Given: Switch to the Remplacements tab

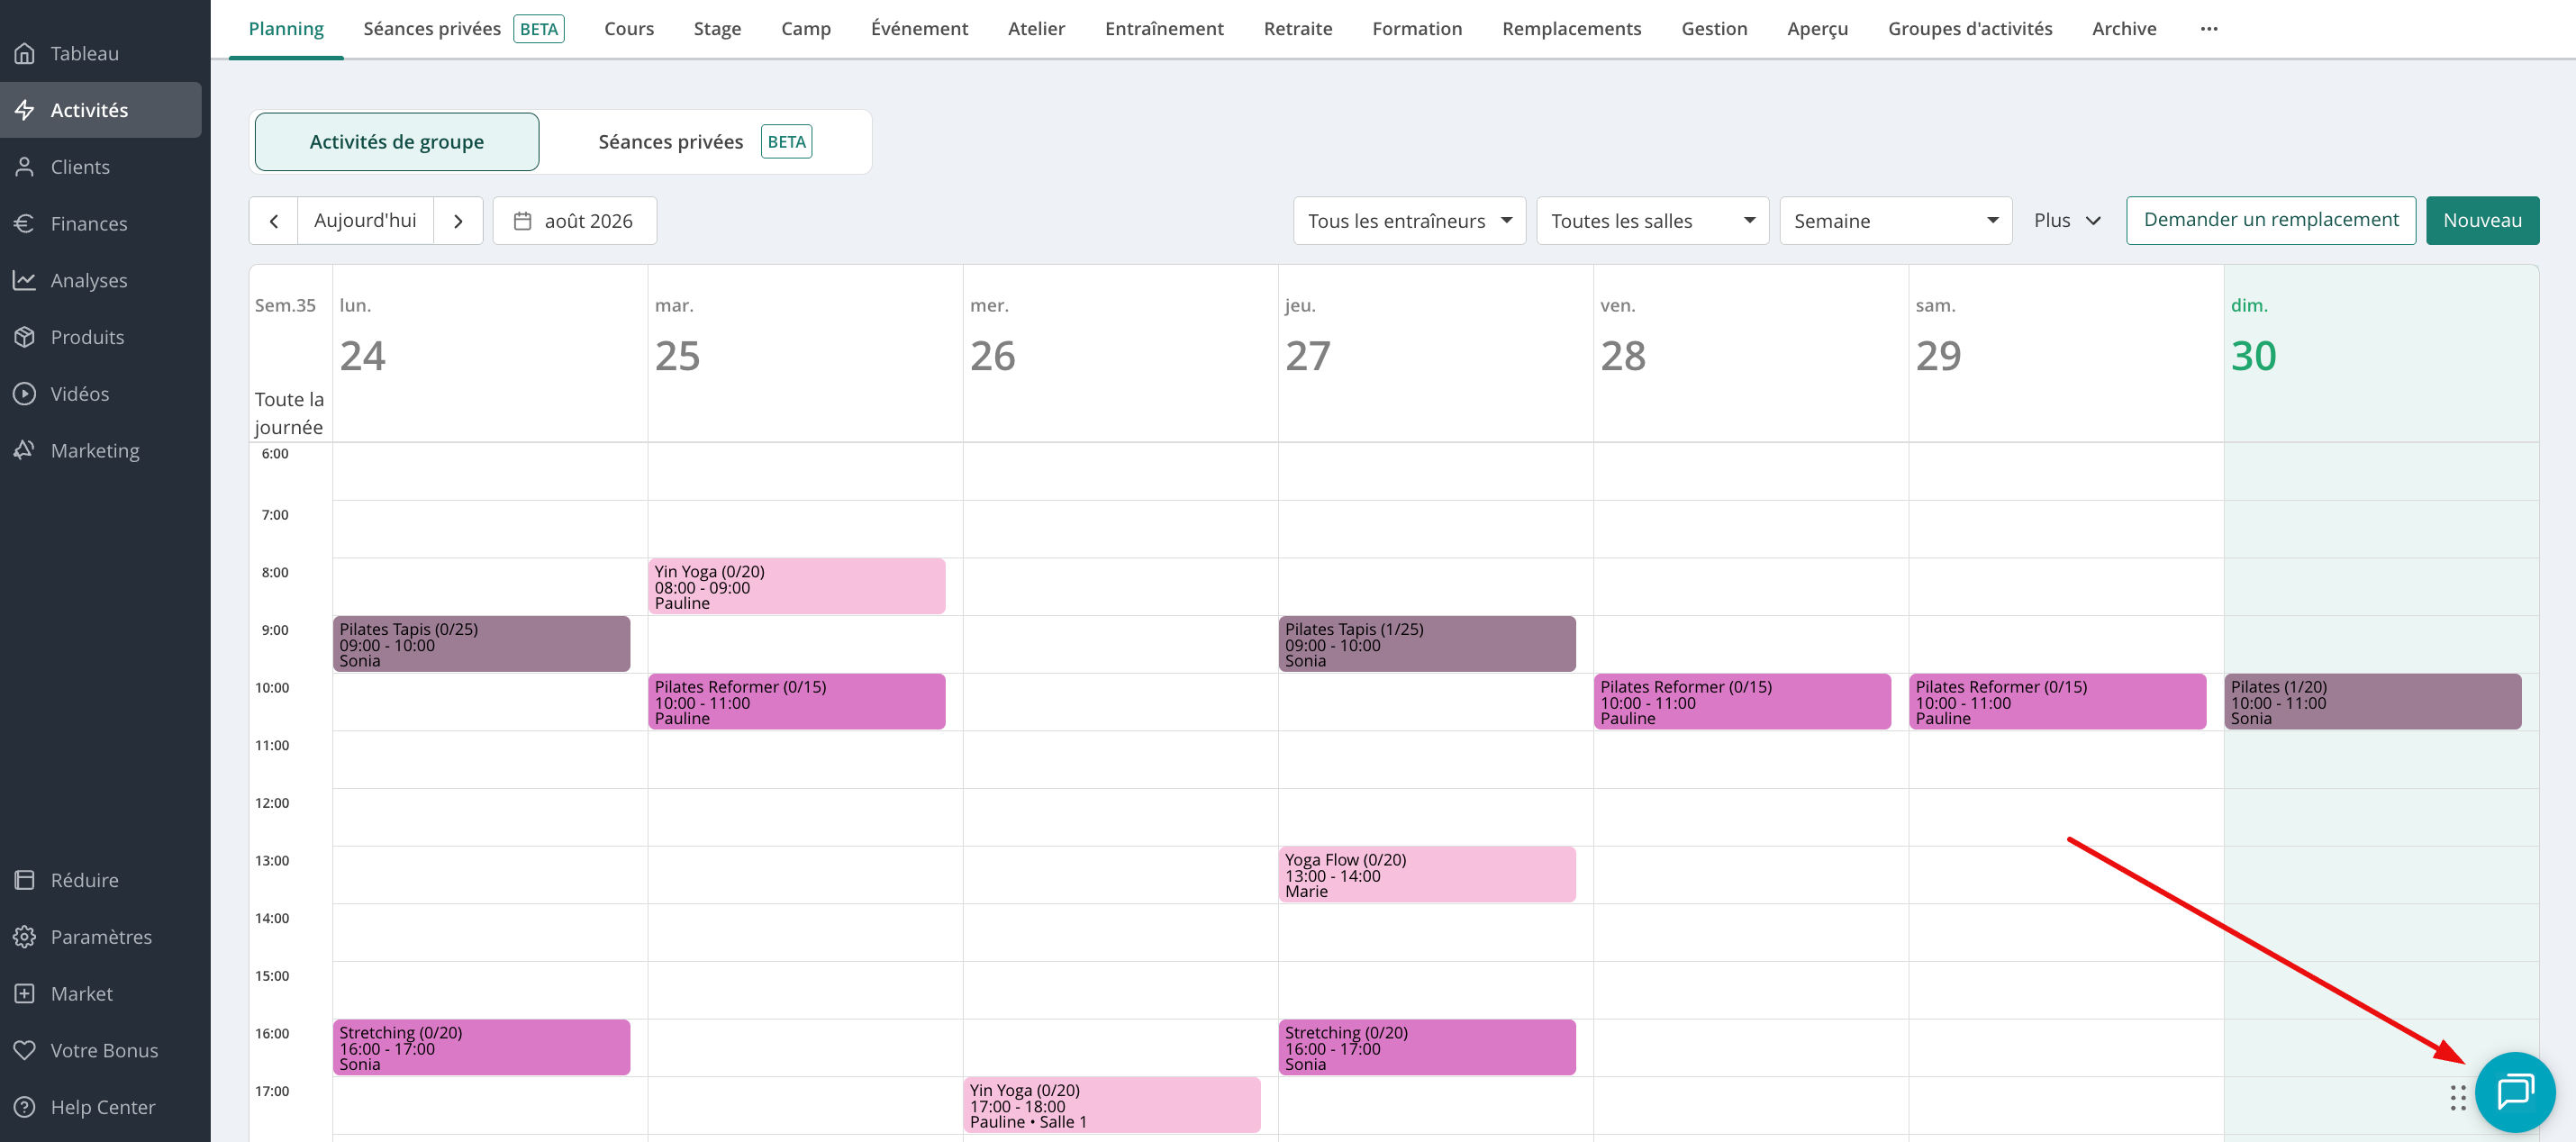Looking at the screenshot, I should pos(1571,29).
